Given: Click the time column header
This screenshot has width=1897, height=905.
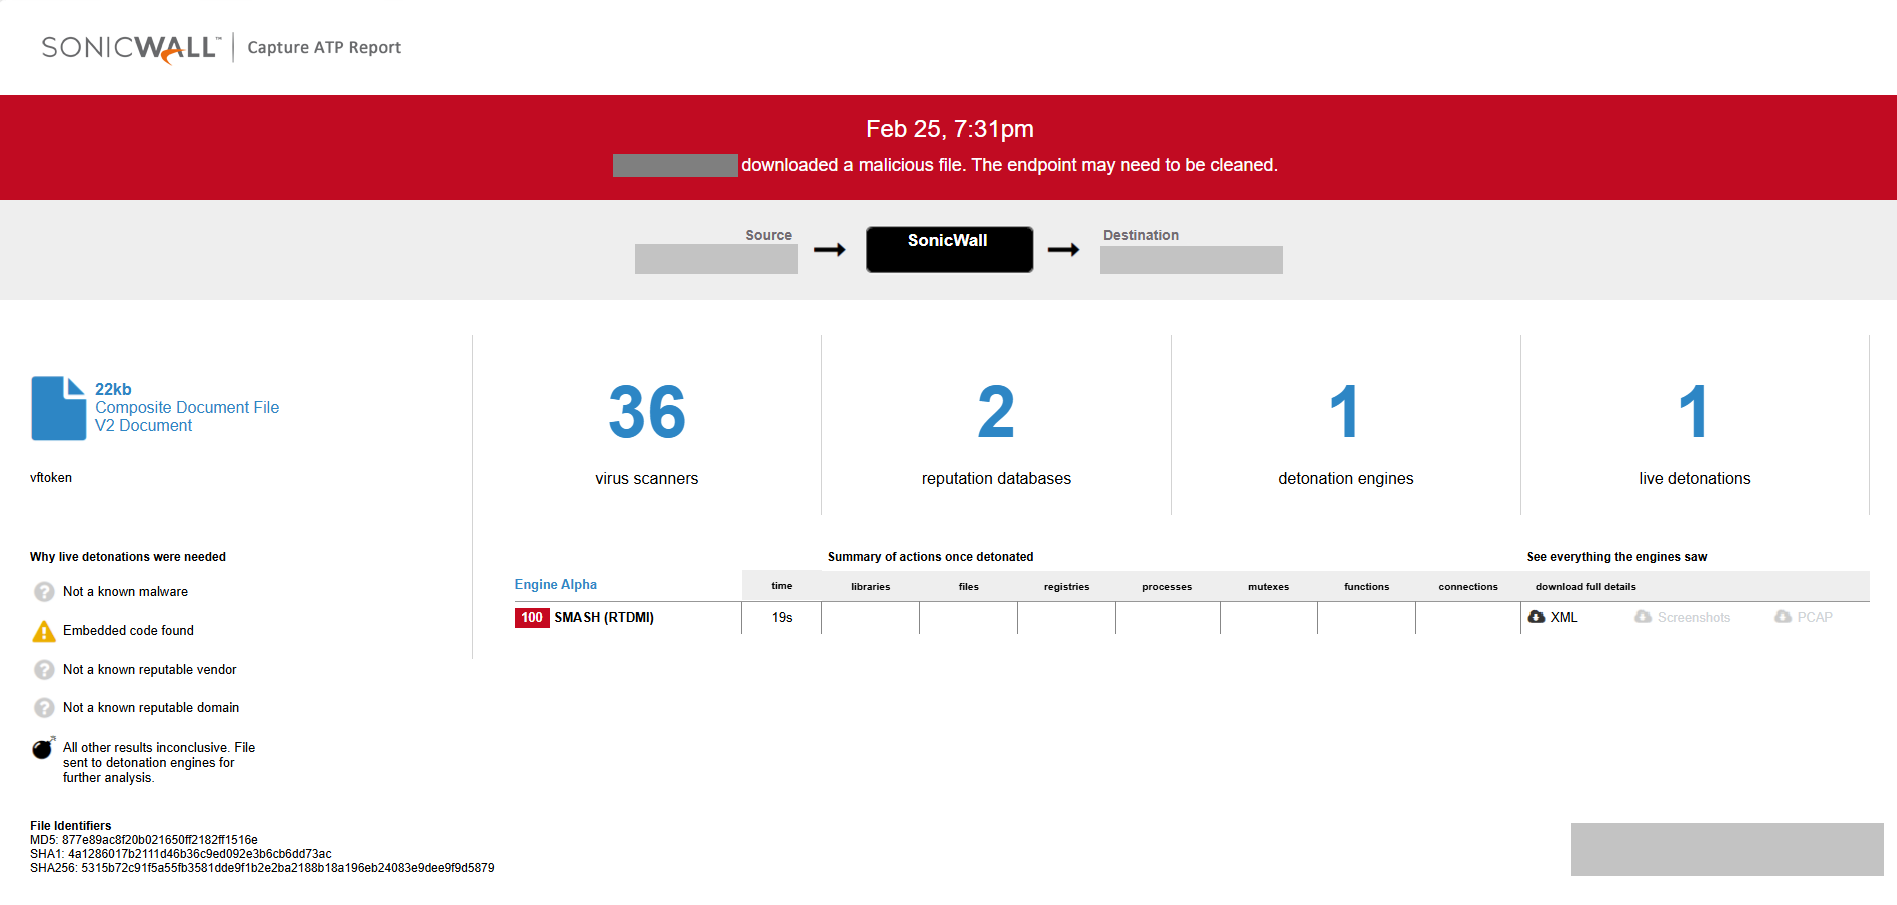Looking at the screenshot, I should (x=782, y=587).
